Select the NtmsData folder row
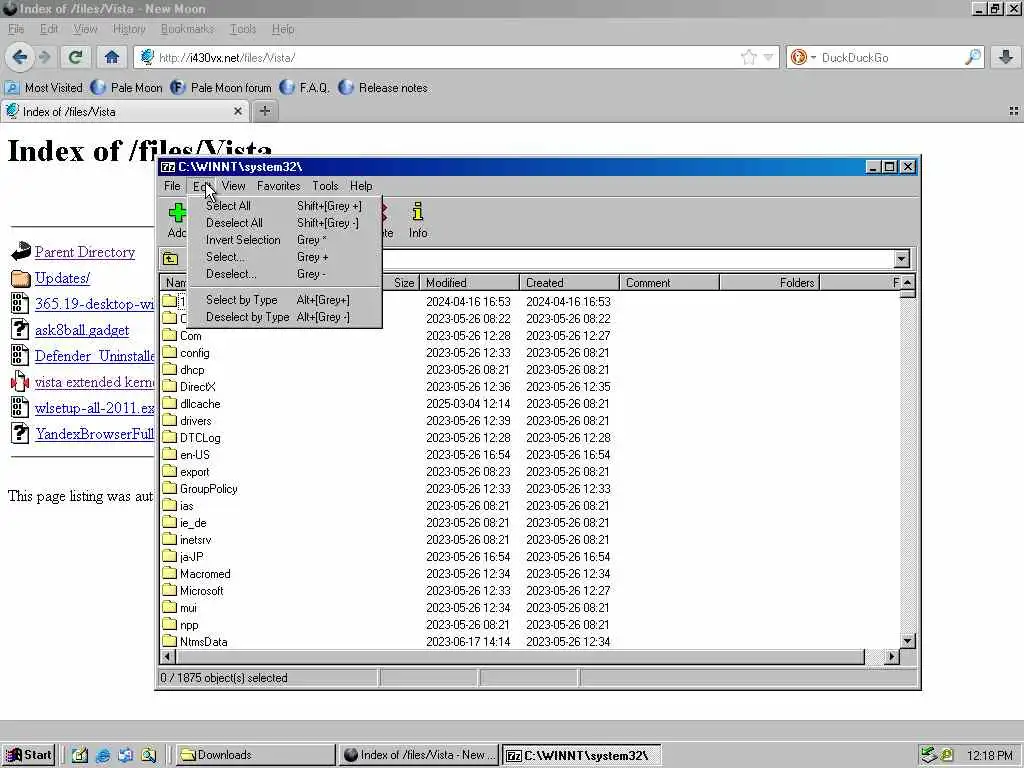 click(x=529, y=641)
